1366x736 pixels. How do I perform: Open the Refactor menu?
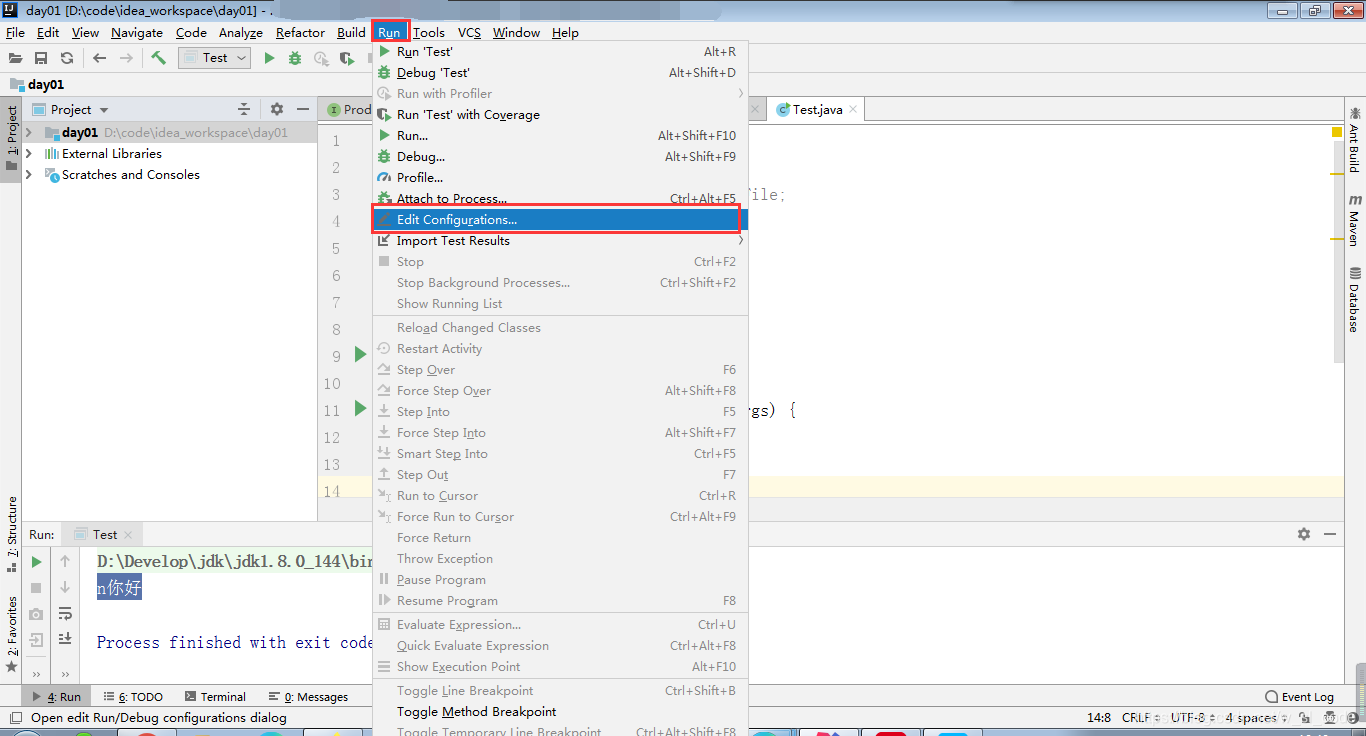pos(300,32)
